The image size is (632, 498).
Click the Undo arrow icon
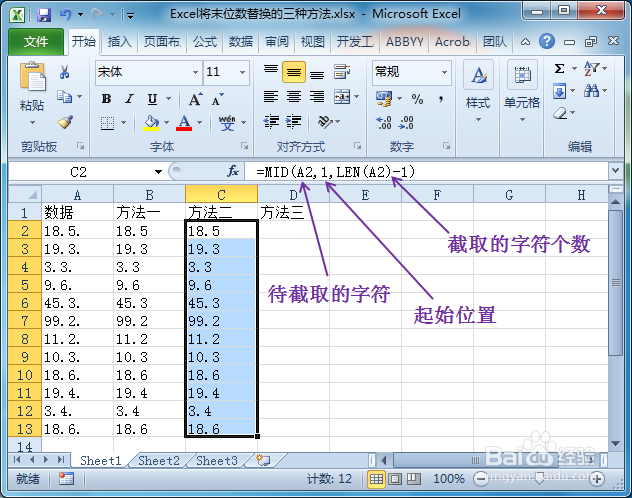65,15
